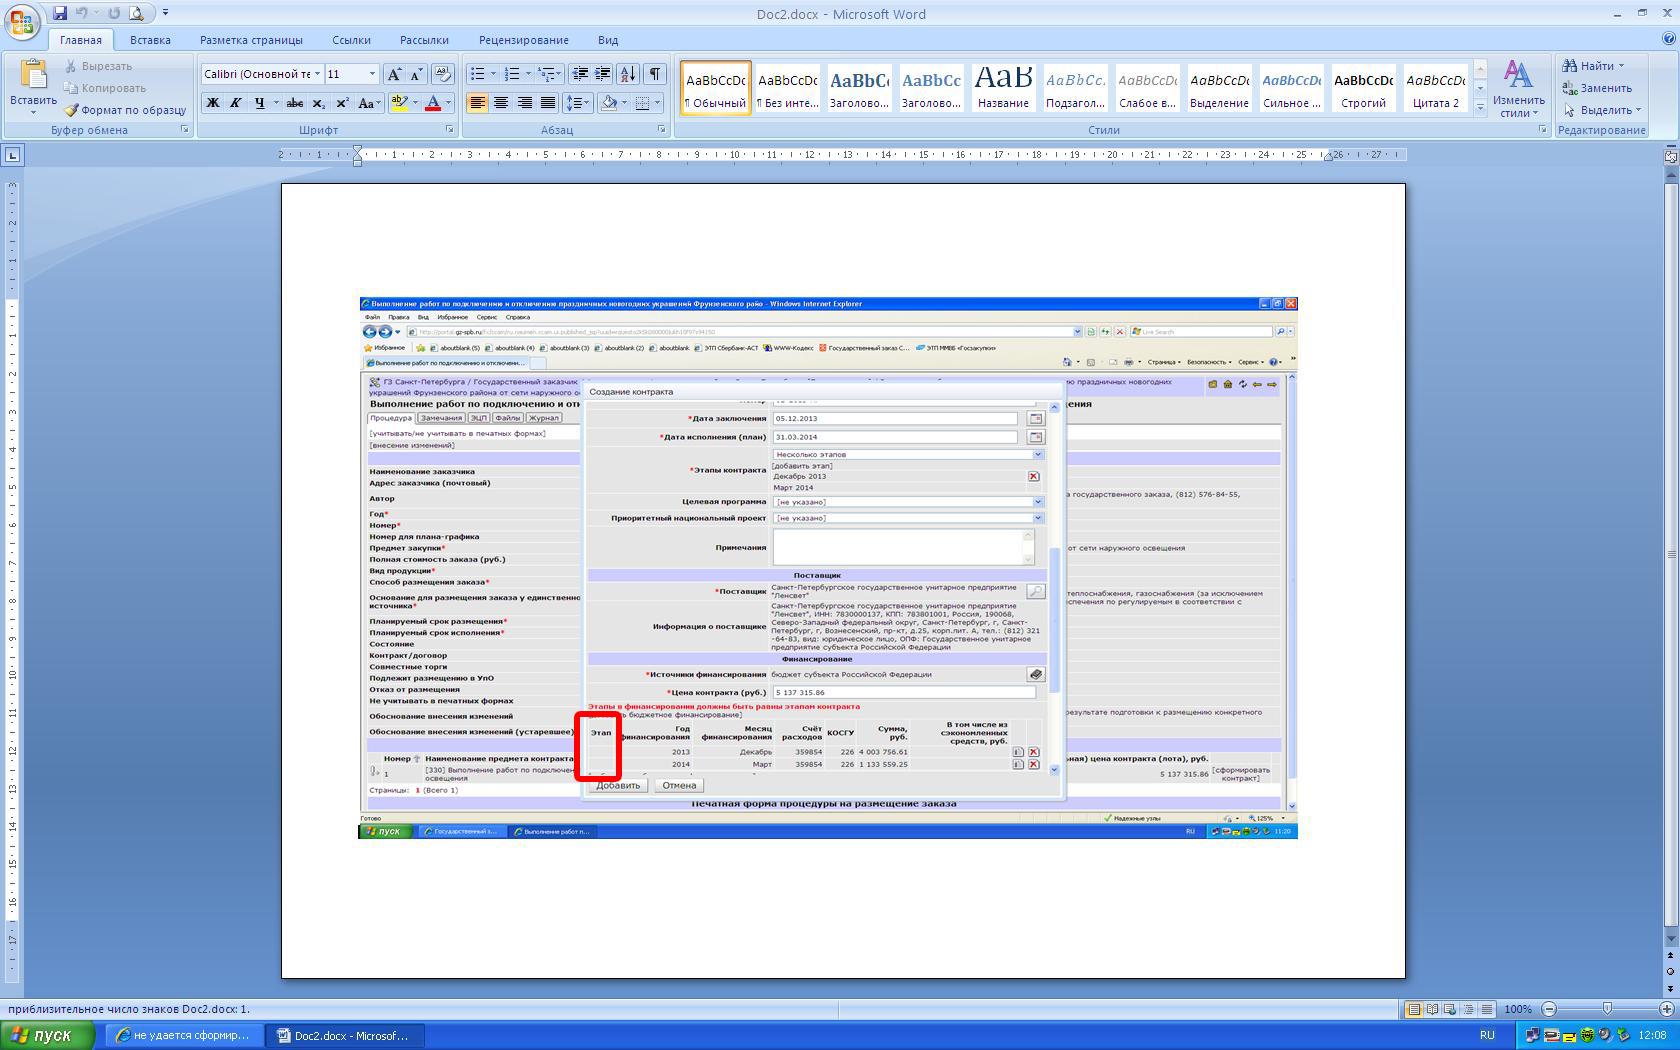This screenshot has width=1680, height=1050.
Task: Switch to the Разметка страницы ribbon tab
Action: [251, 40]
